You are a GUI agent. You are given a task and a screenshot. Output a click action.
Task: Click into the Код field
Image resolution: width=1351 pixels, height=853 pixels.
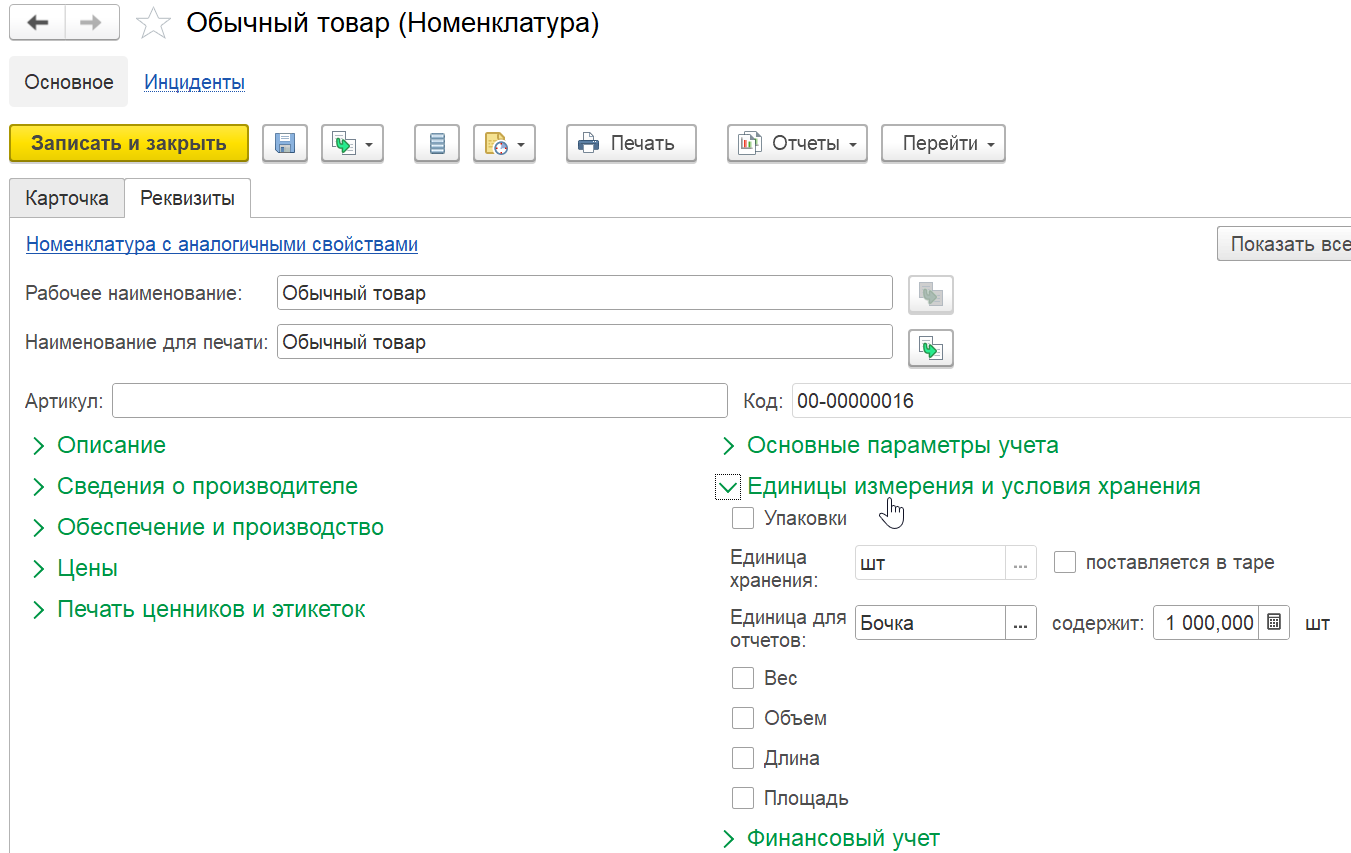point(1071,401)
